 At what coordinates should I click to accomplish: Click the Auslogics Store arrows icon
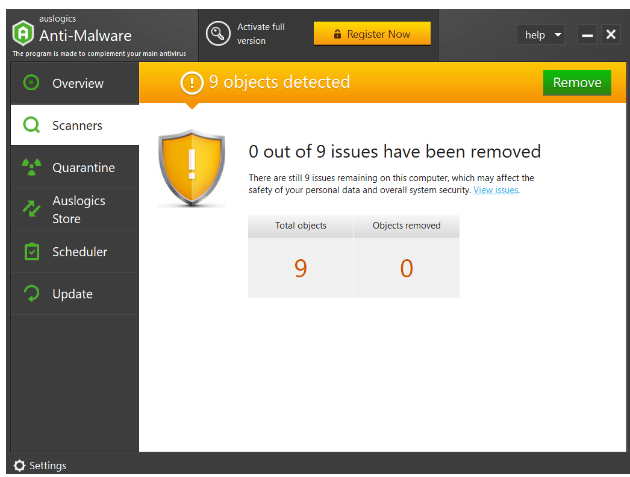pos(31,209)
